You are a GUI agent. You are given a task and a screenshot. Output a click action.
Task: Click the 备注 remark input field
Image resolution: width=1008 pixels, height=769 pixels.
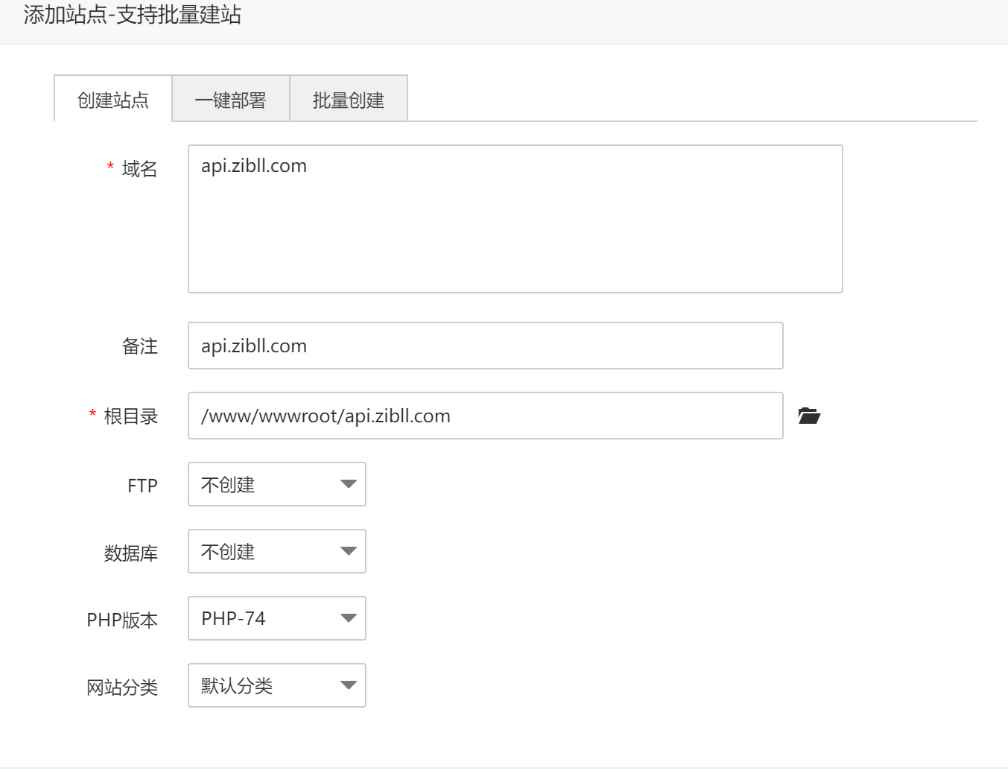(x=485, y=345)
